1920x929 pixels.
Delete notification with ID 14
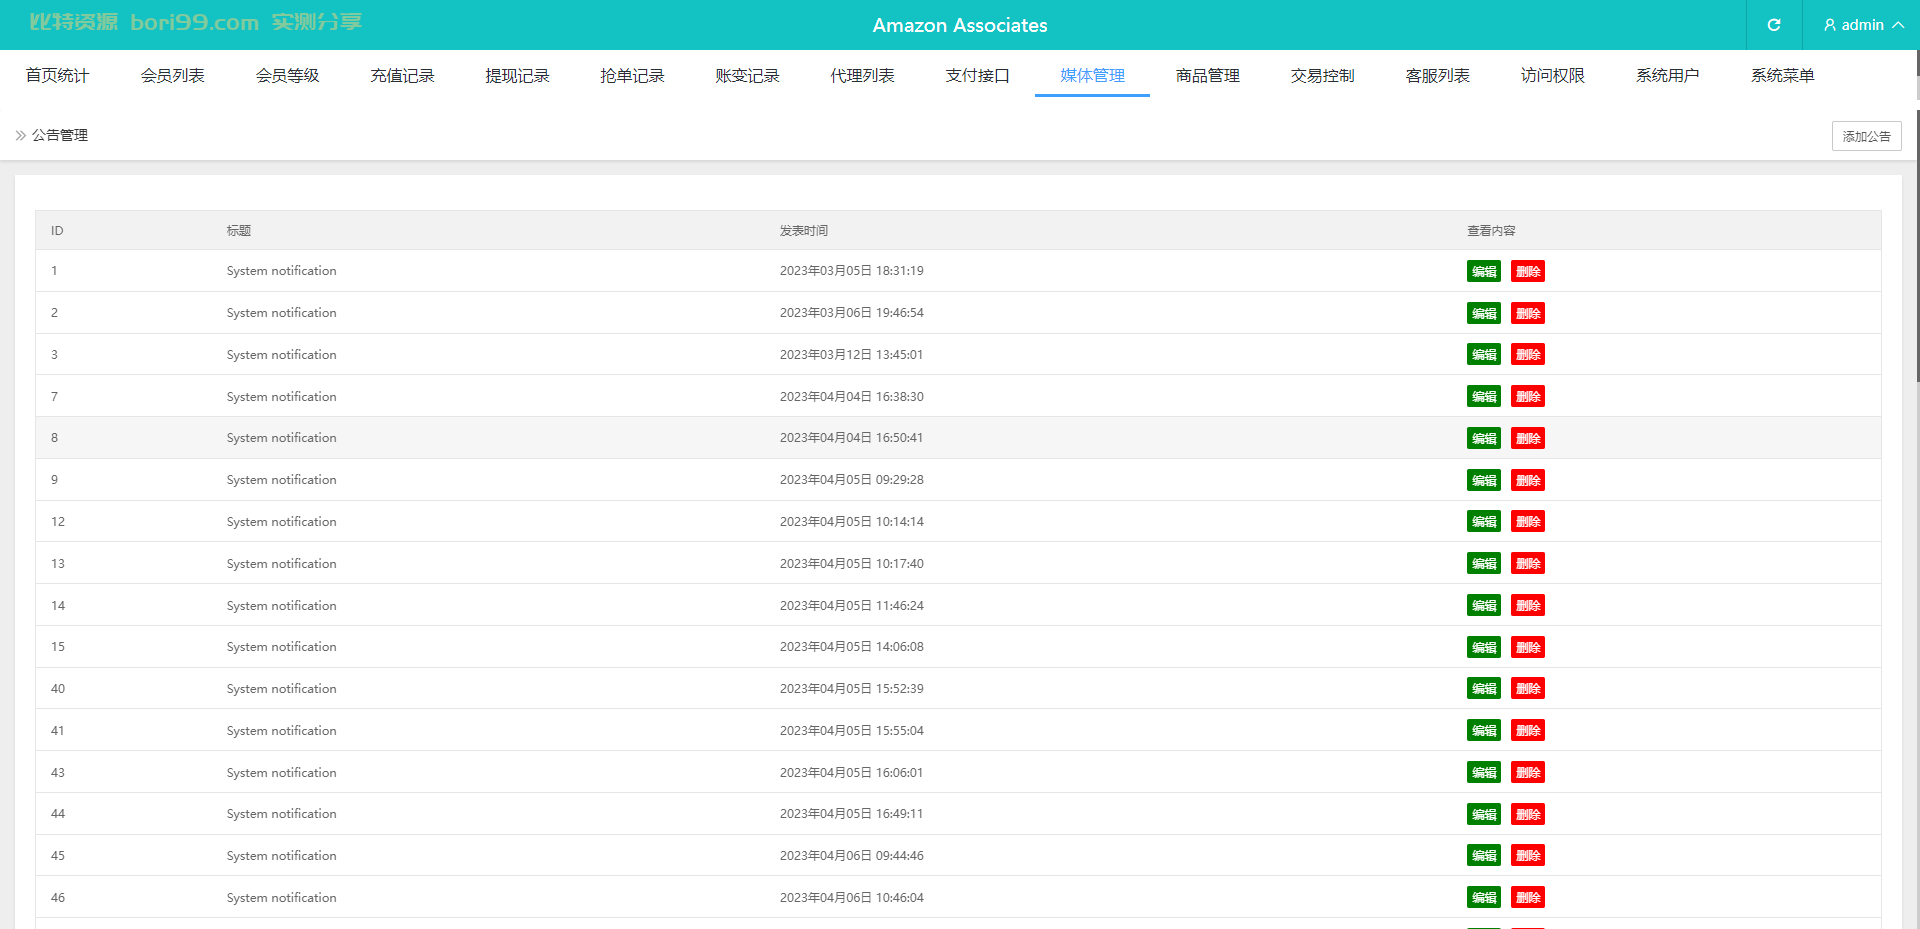(x=1528, y=605)
